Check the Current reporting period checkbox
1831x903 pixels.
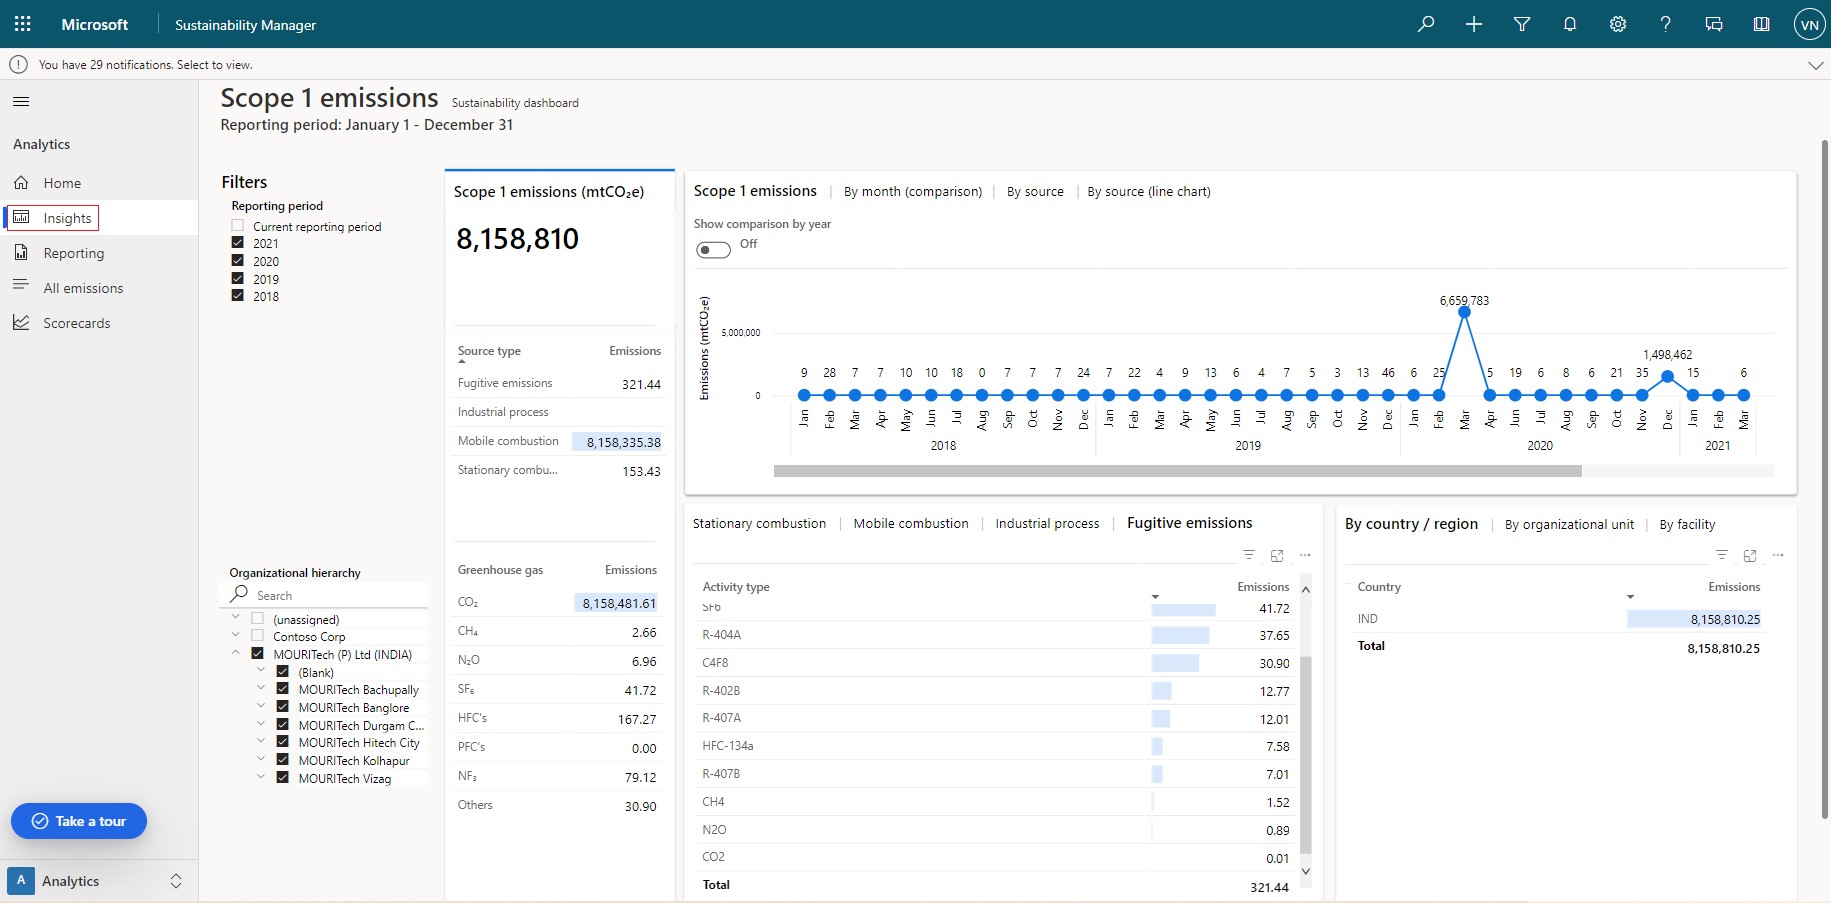[x=238, y=226]
